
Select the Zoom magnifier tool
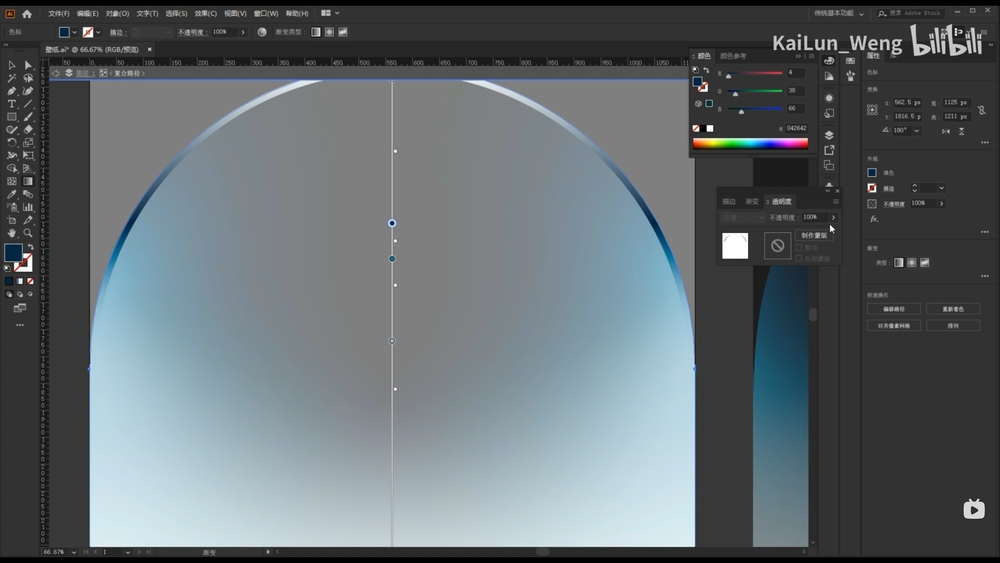pyautogui.click(x=28, y=233)
